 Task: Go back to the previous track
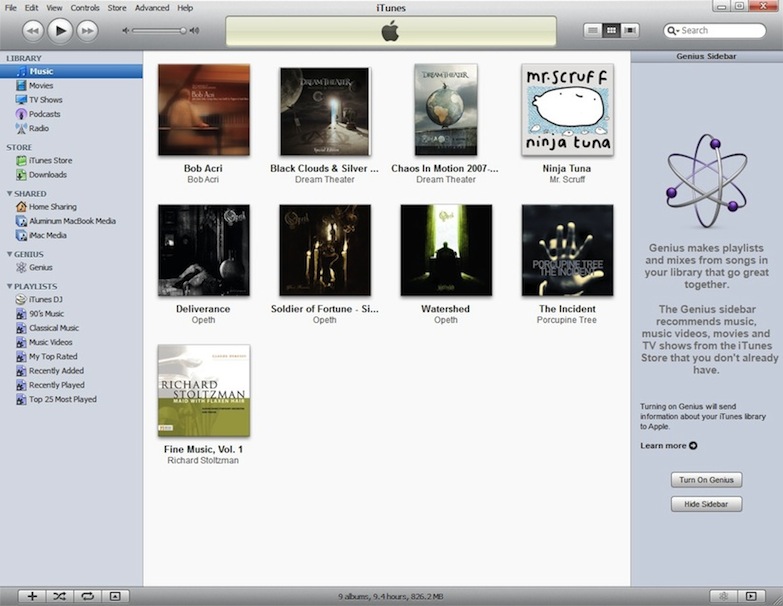[33, 31]
